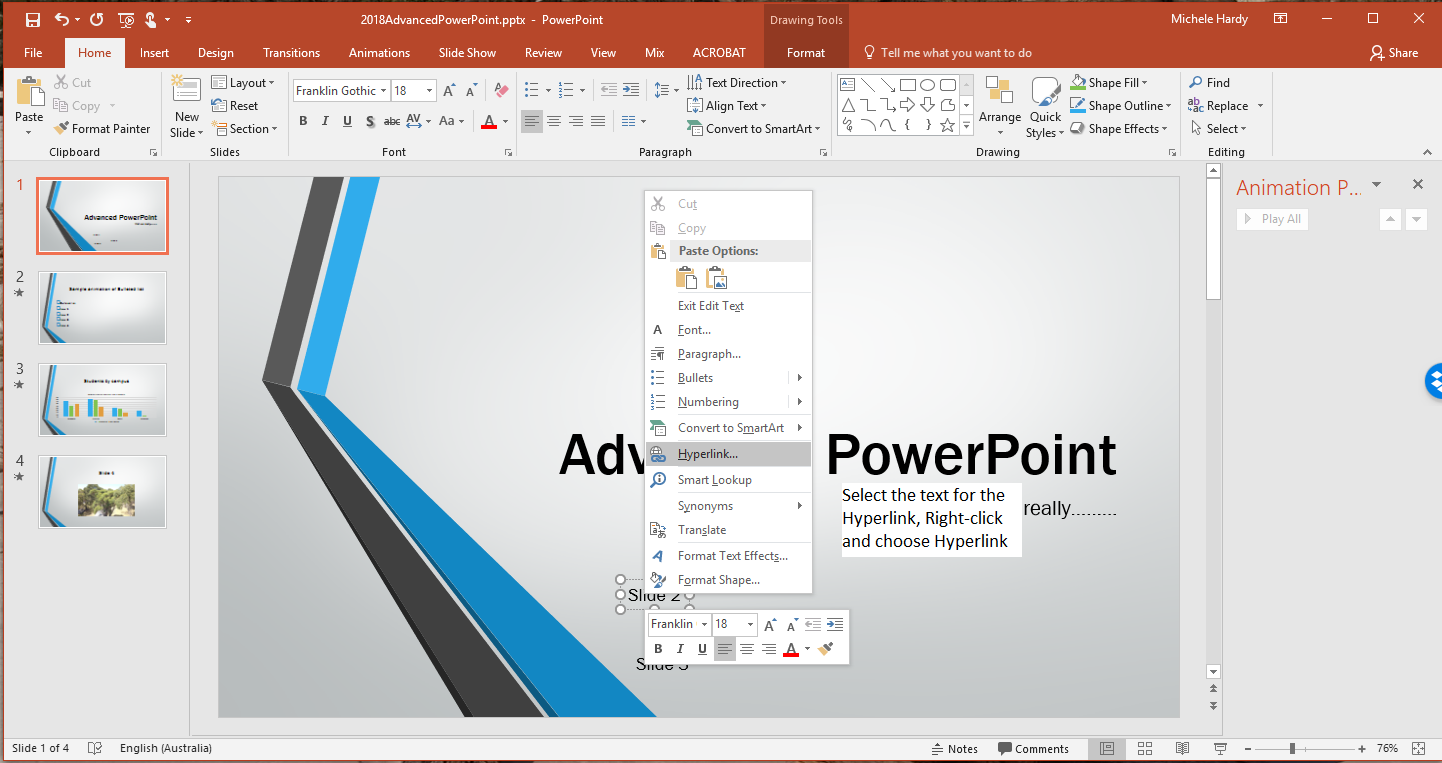Open Notes pane from status bar

[x=954, y=749]
